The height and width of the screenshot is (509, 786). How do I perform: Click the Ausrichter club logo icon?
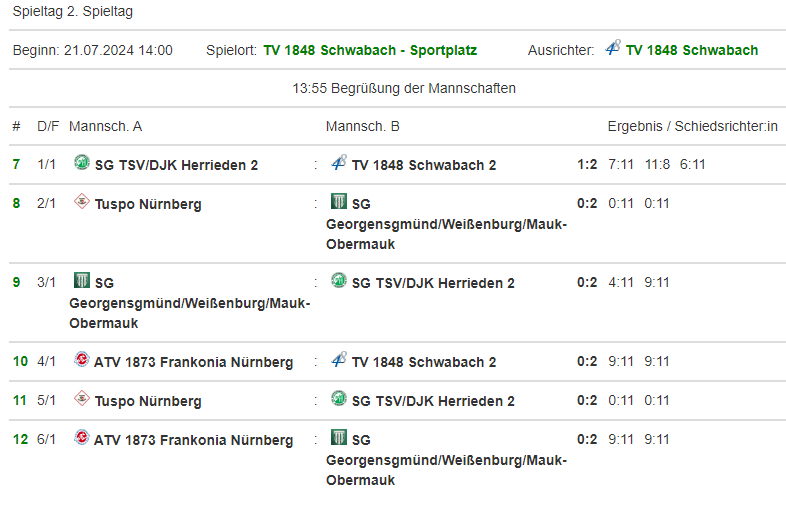click(613, 49)
